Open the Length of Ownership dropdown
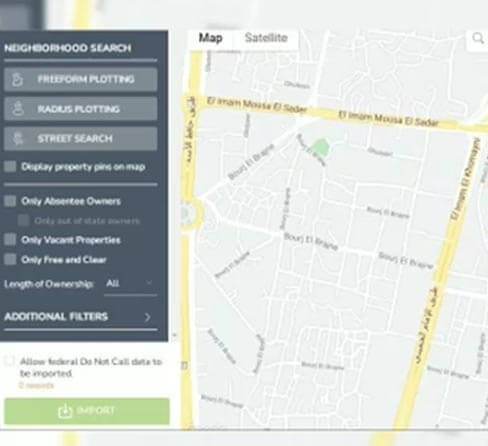This screenshot has height=446, width=488. tap(130, 284)
